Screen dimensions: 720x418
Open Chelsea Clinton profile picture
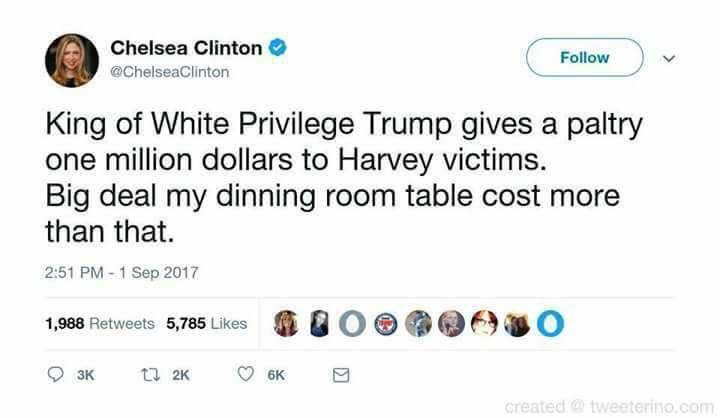[x=72, y=60]
